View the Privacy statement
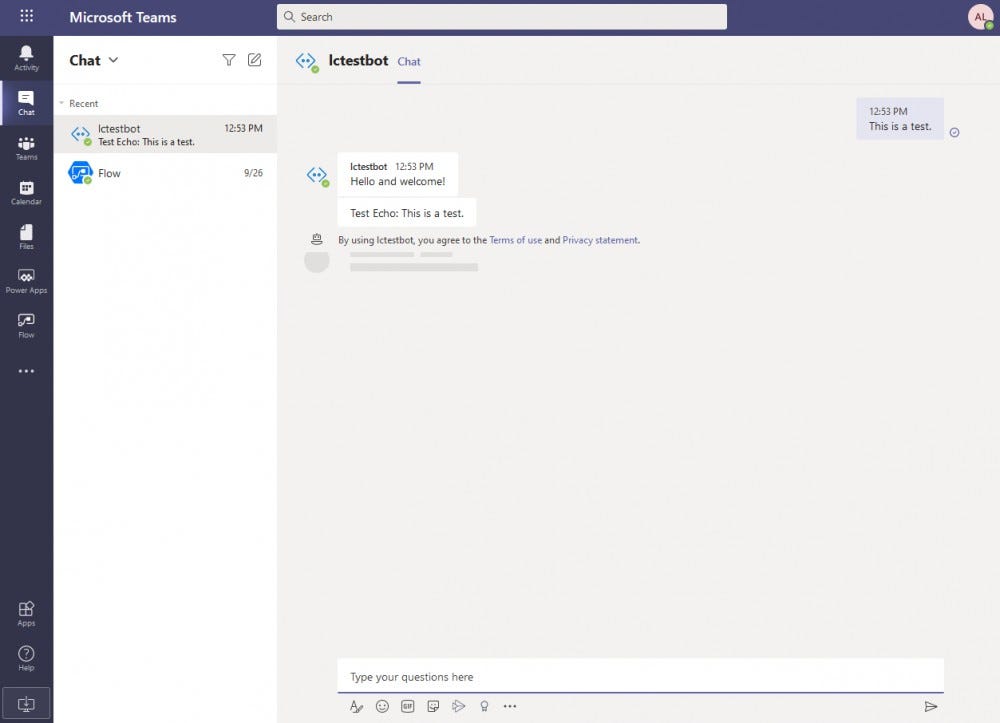The image size is (1000, 723). pyautogui.click(x=600, y=240)
